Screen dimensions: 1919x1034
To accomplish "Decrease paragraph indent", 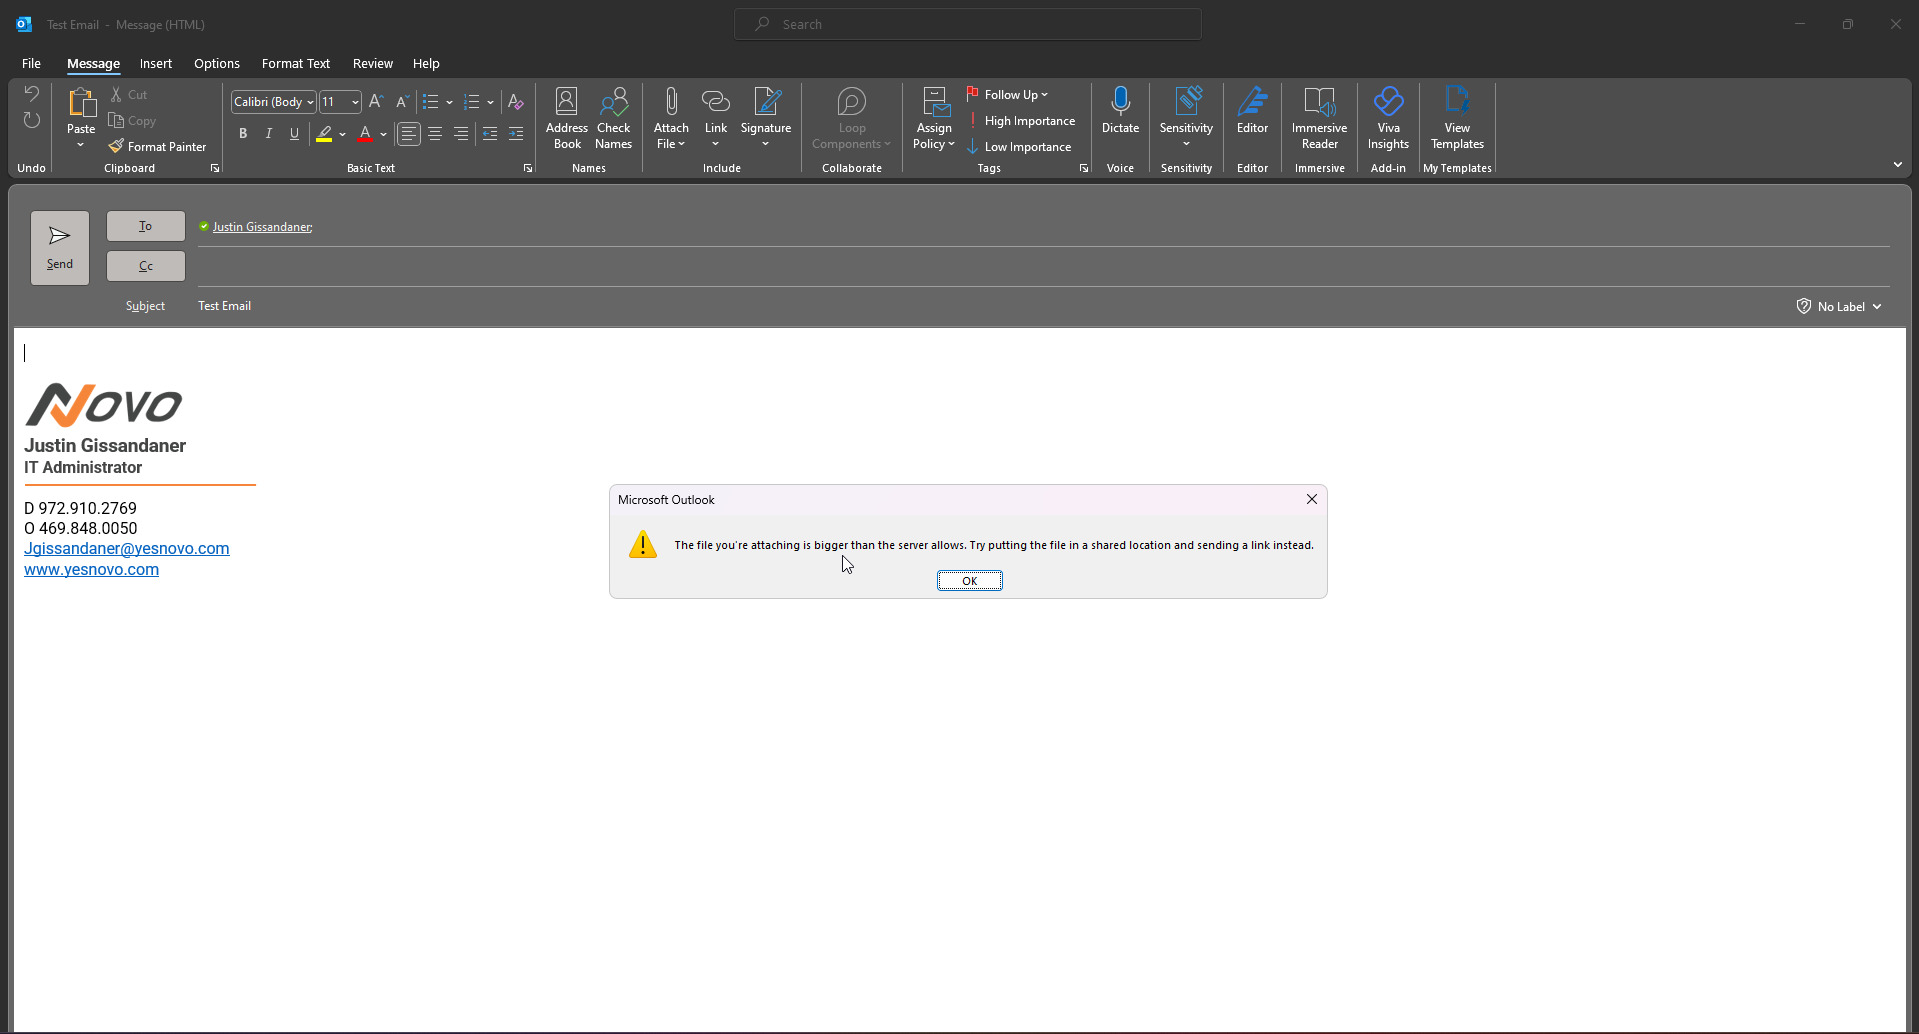I will [490, 133].
